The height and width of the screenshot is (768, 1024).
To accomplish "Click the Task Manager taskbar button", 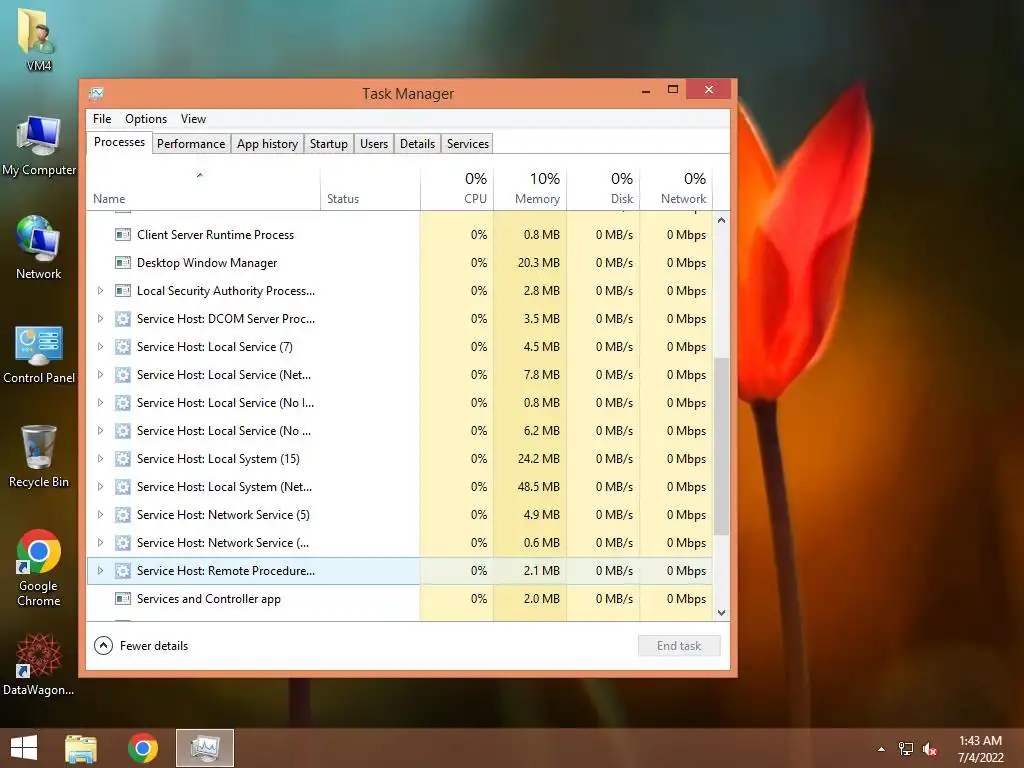I will [x=205, y=748].
